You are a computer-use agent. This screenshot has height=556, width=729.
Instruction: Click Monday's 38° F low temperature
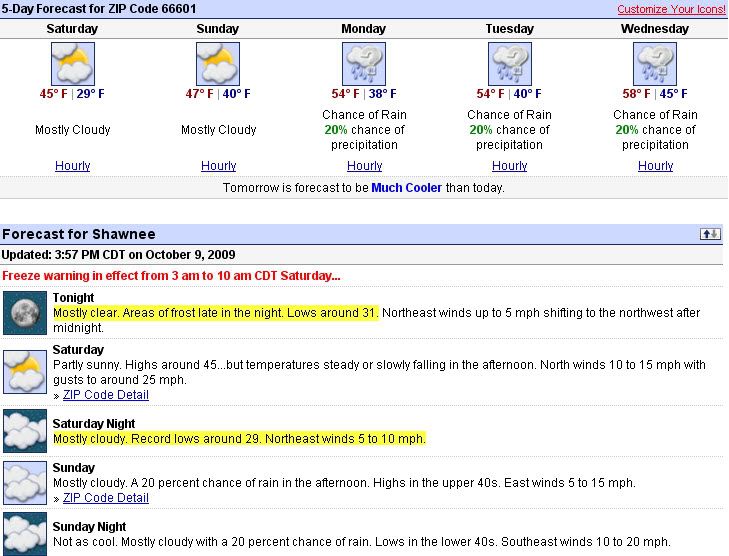pyautogui.click(x=383, y=93)
